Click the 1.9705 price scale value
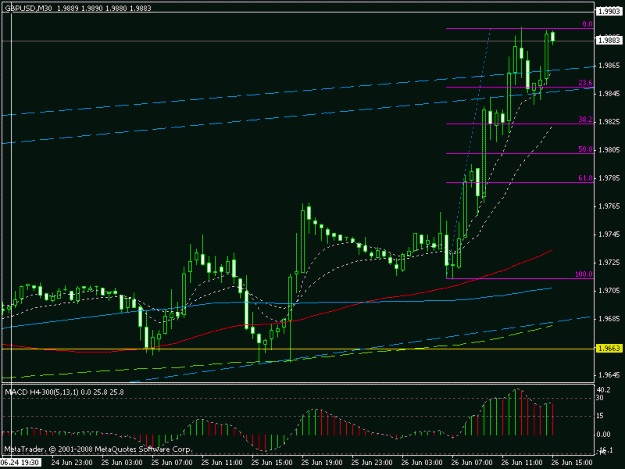Screen dimensions: 625x469 pyautogui.click(x=609, y=291)
